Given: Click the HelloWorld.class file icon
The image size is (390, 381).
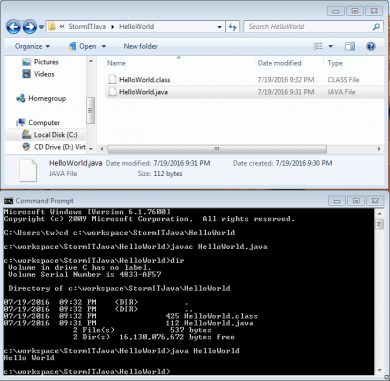Looking at the screenshot, I should 113,79.
